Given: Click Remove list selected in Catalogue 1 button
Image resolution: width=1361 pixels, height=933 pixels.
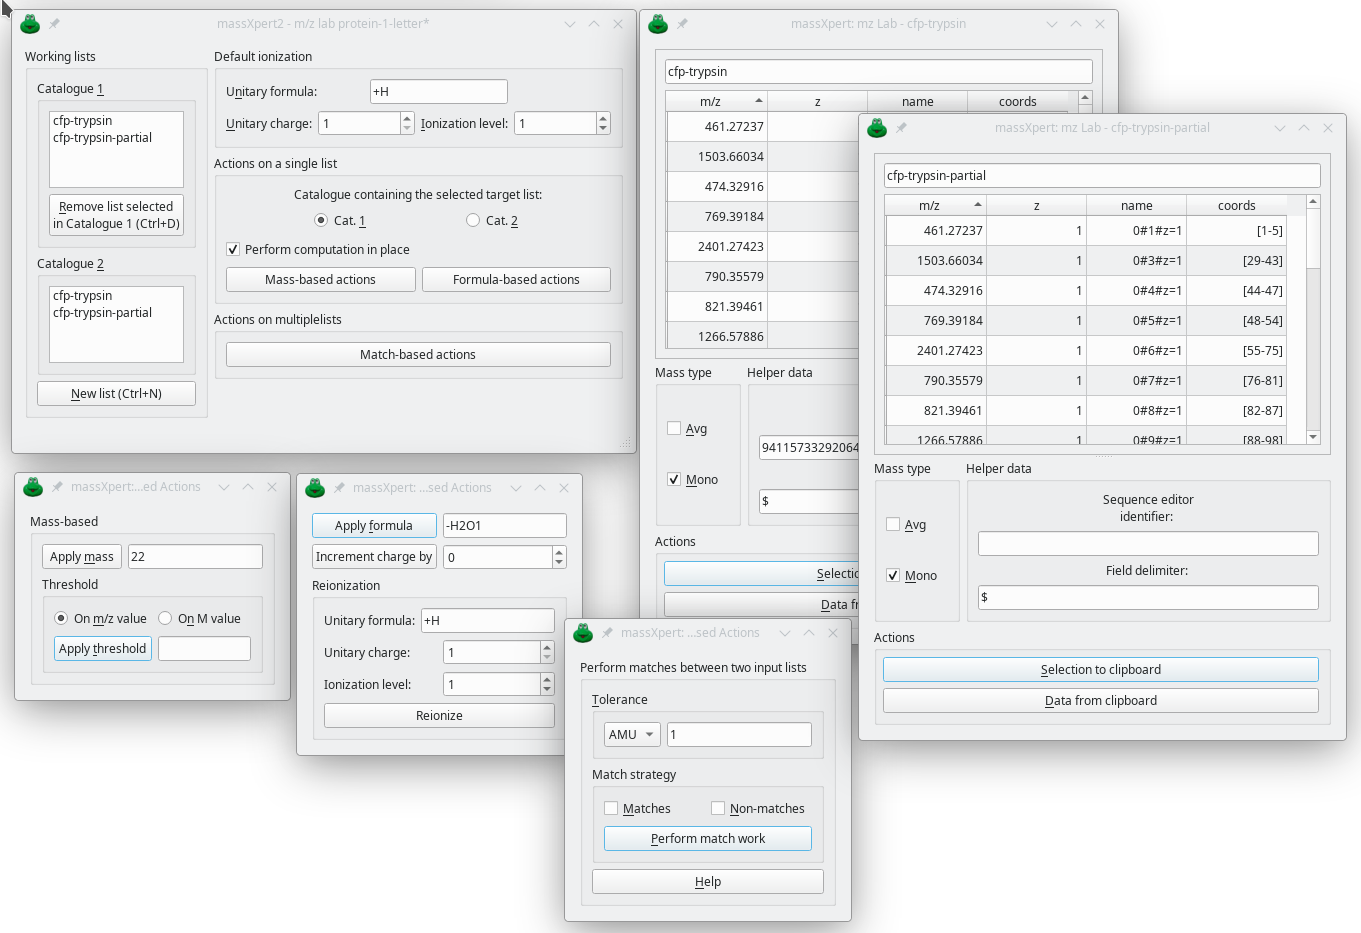Looking at the screenshot, I should coord(116,215).
